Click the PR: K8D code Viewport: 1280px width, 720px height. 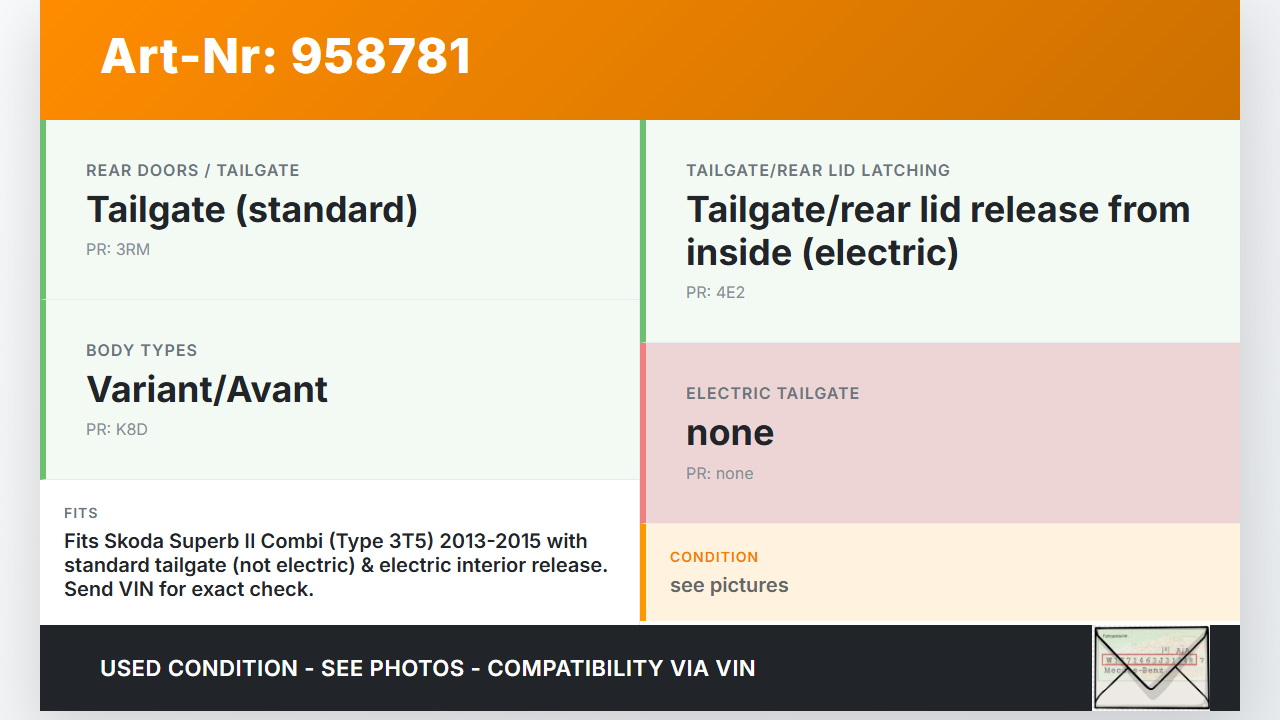click(x=118, y=429)
